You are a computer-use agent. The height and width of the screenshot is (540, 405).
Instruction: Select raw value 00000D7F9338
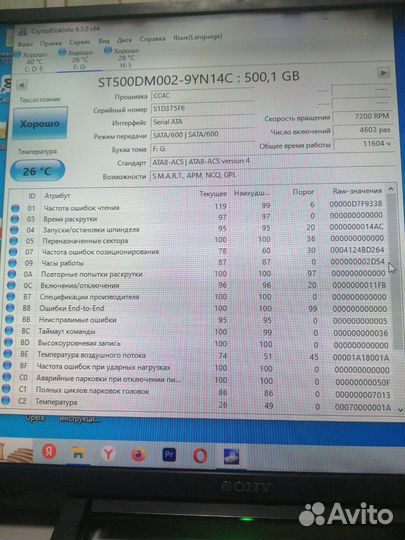[356, 204]
